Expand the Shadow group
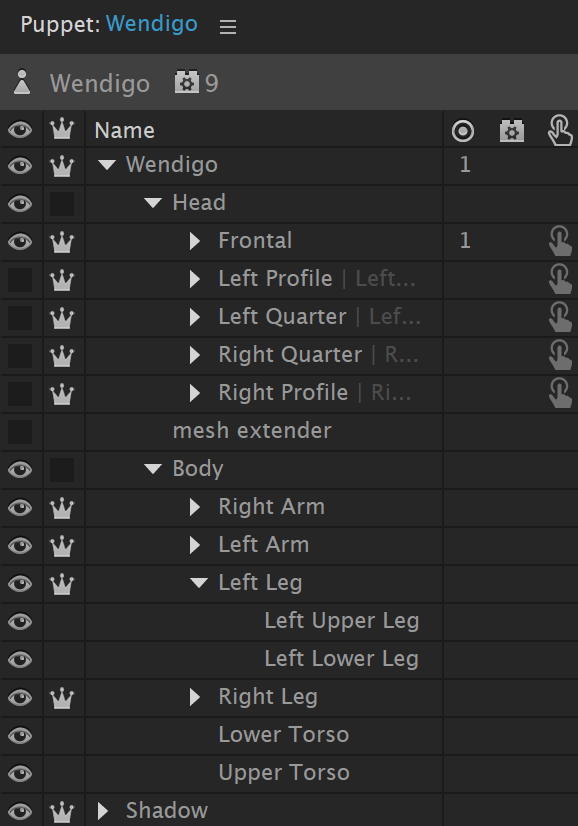Screen dimensions: 578x826 pos(103,811)
